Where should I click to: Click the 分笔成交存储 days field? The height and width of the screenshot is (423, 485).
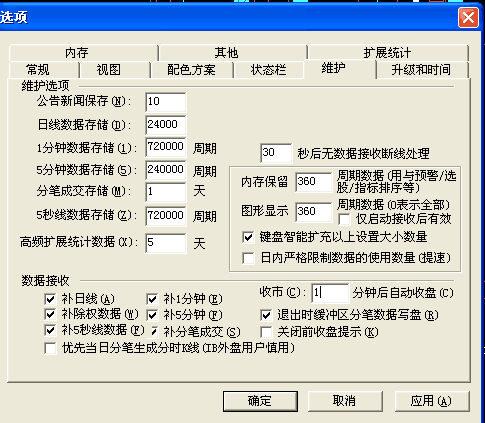[166, 192]
